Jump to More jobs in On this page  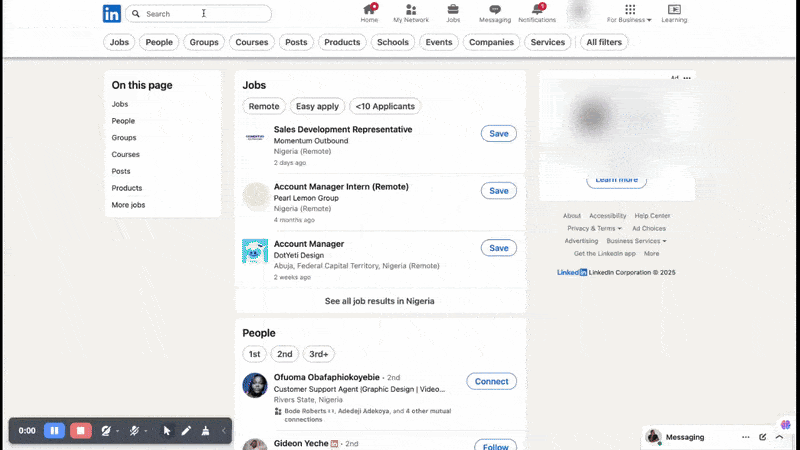[128, 205]
